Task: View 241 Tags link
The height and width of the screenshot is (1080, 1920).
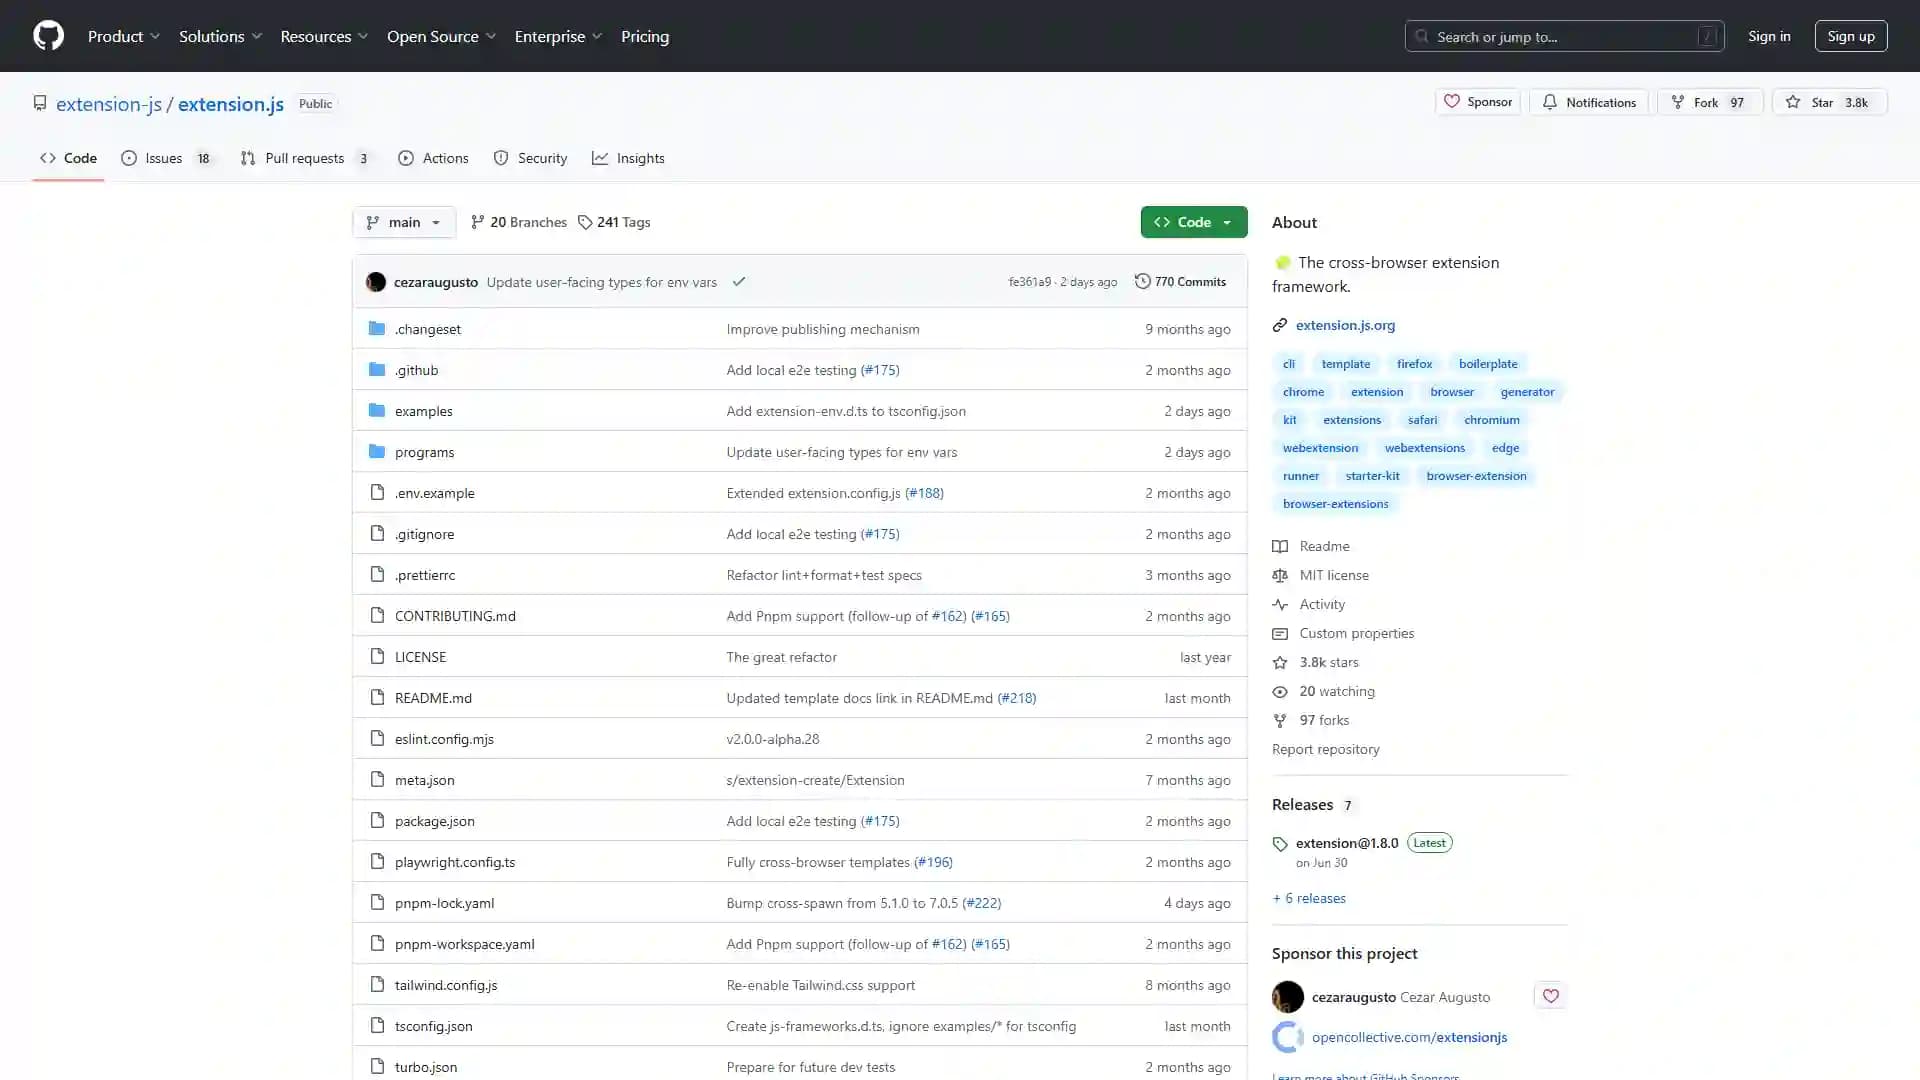Action: [614, 222]
